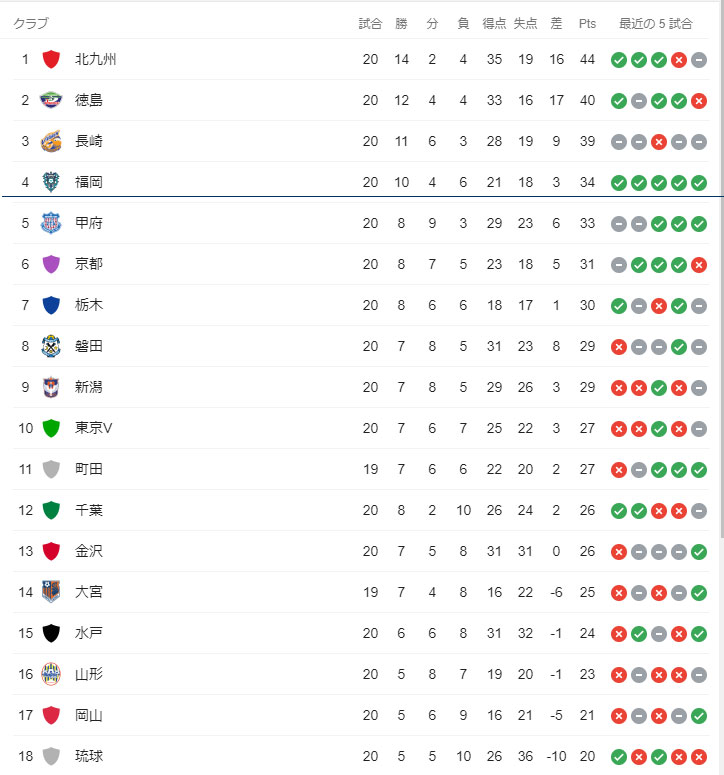The height and width of the screenshot is (775, 724).
Task: Click the 長崎 club crest icon
Action: point(51,141)
